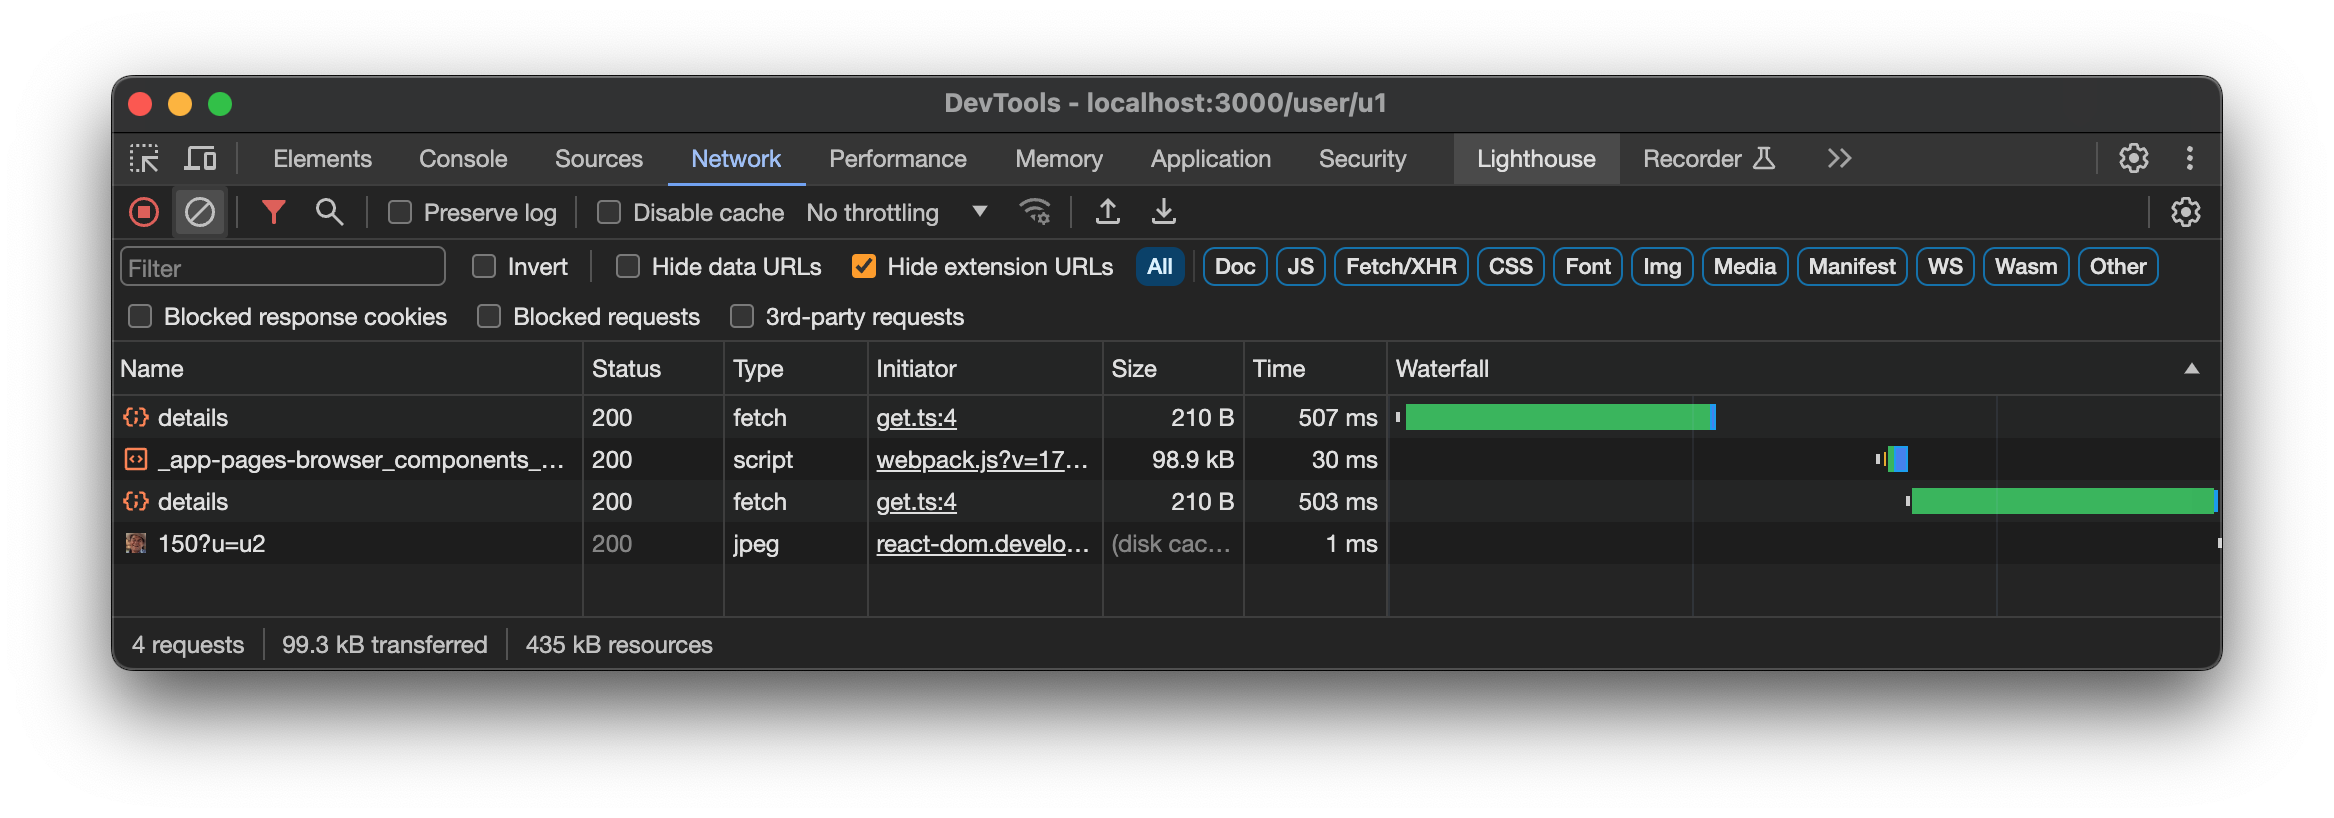The width and height of the screenshot is (2334, 818).
Task: Click the first details waterfall green bar
Action: pyautogui.click(x=1557, y=417)
